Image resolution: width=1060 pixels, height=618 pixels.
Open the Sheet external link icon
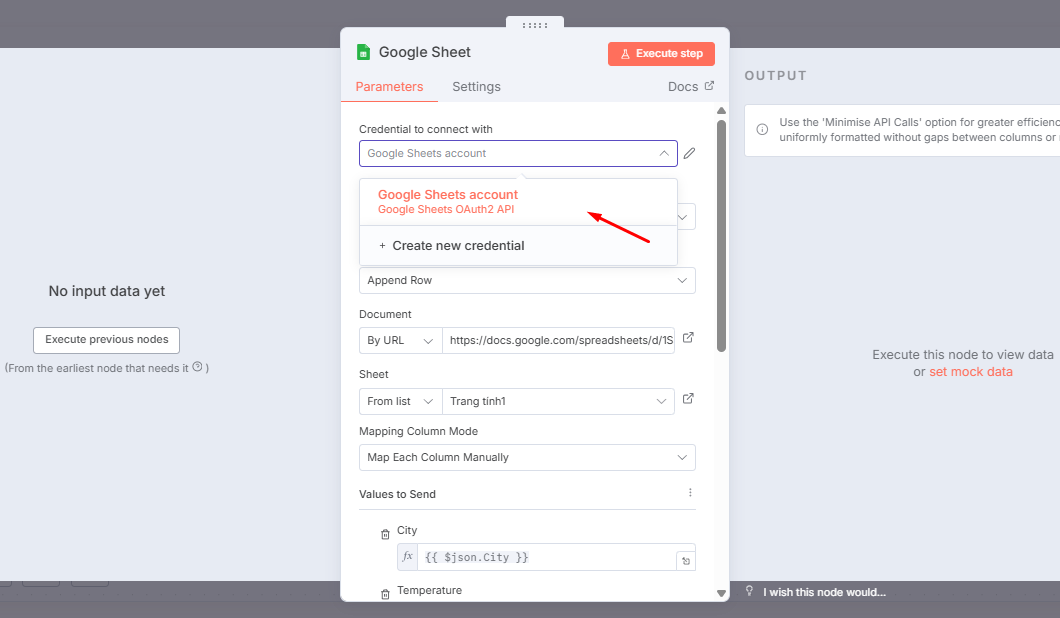[x=688, y=398]
